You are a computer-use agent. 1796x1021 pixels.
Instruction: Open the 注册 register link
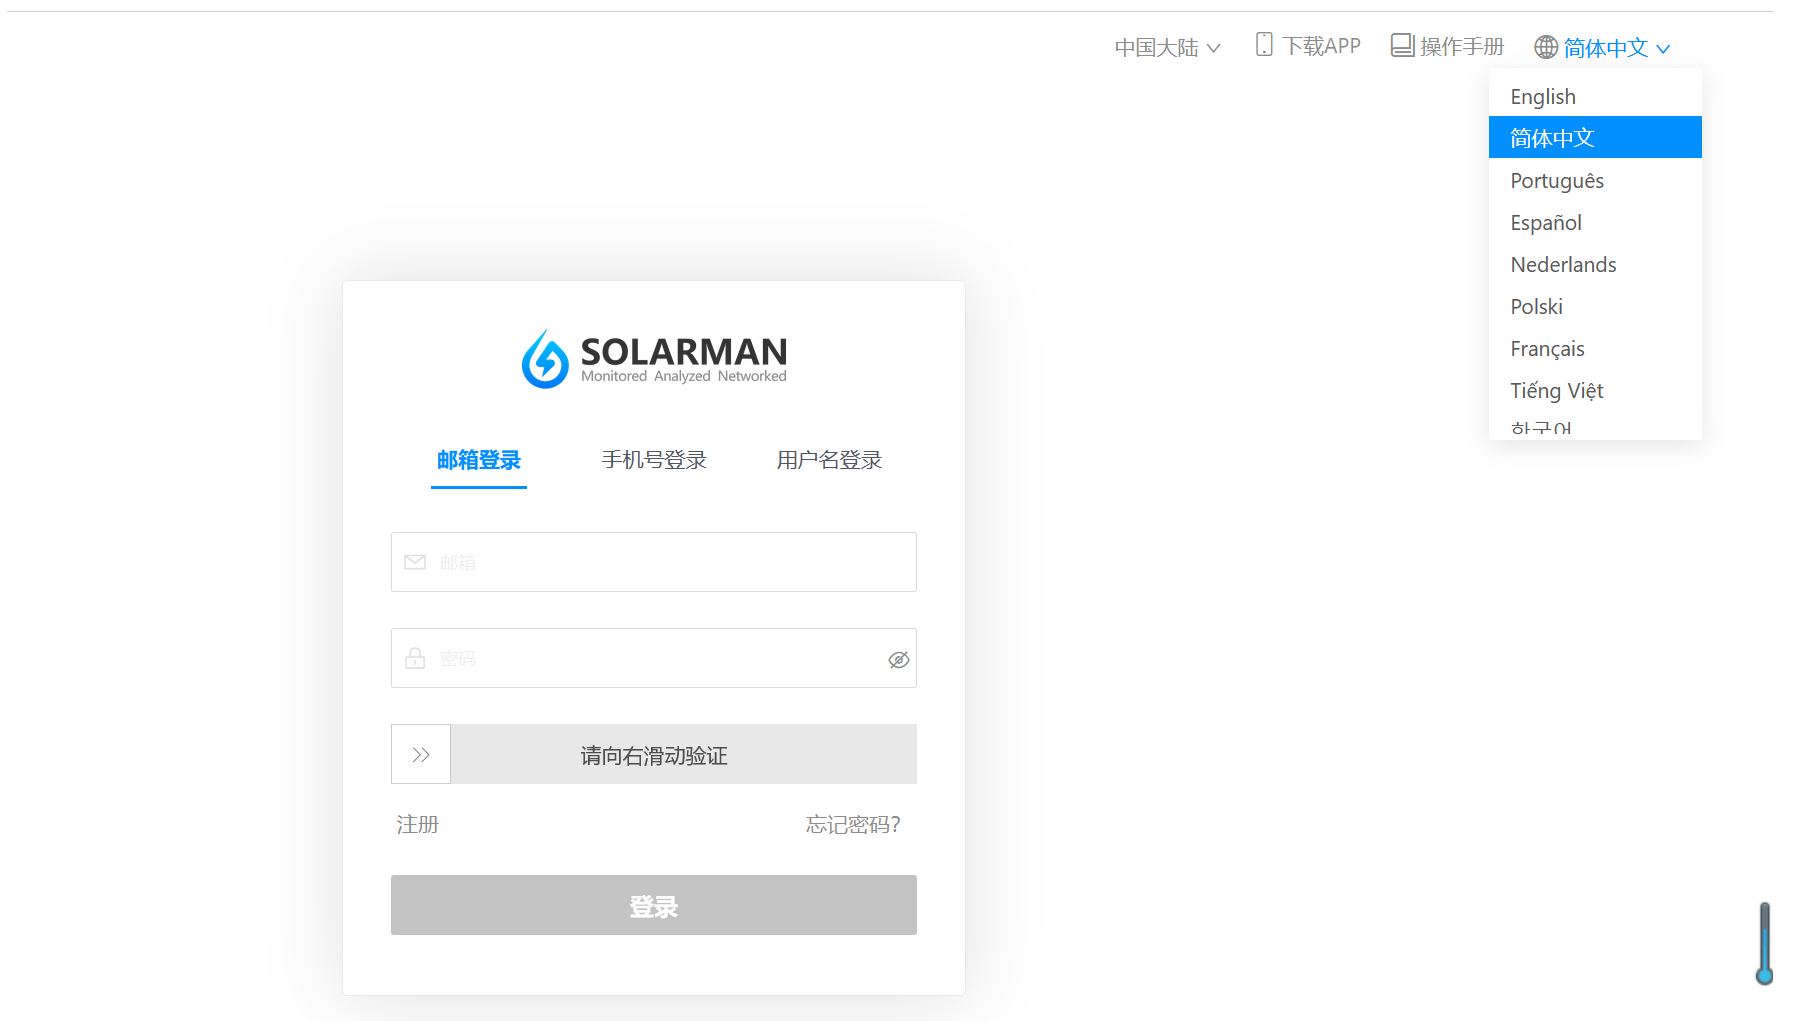418,824
